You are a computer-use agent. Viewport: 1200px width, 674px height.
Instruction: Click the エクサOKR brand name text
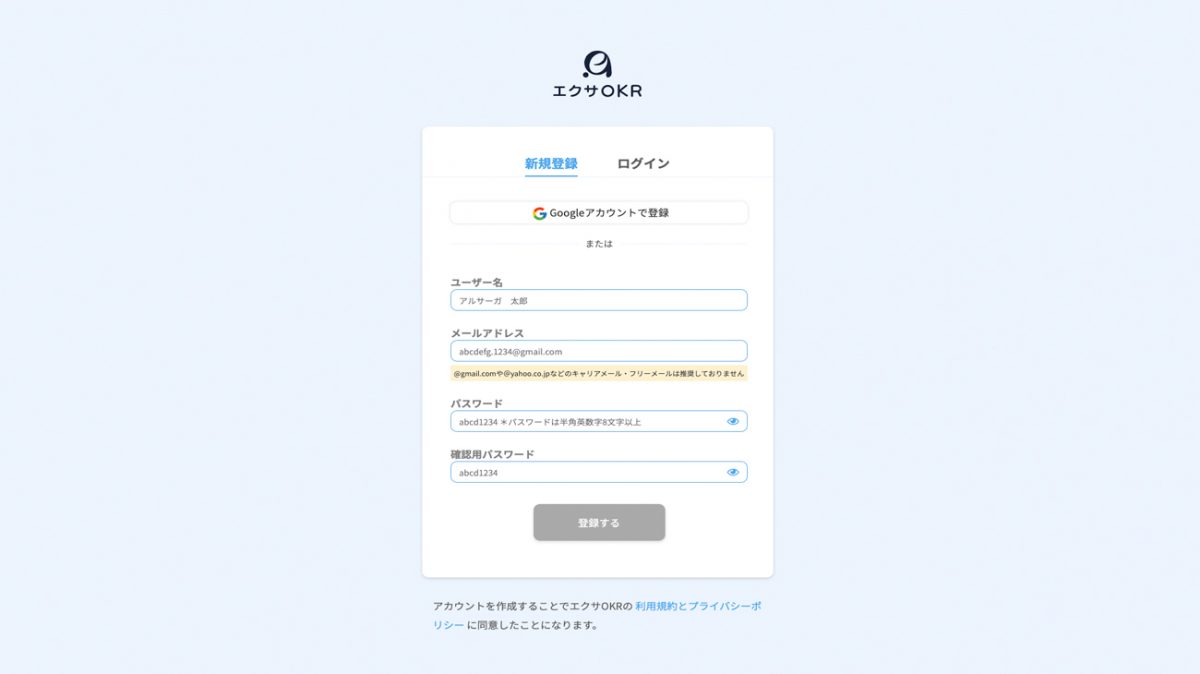pyautogui.click(x=597, y=91)
